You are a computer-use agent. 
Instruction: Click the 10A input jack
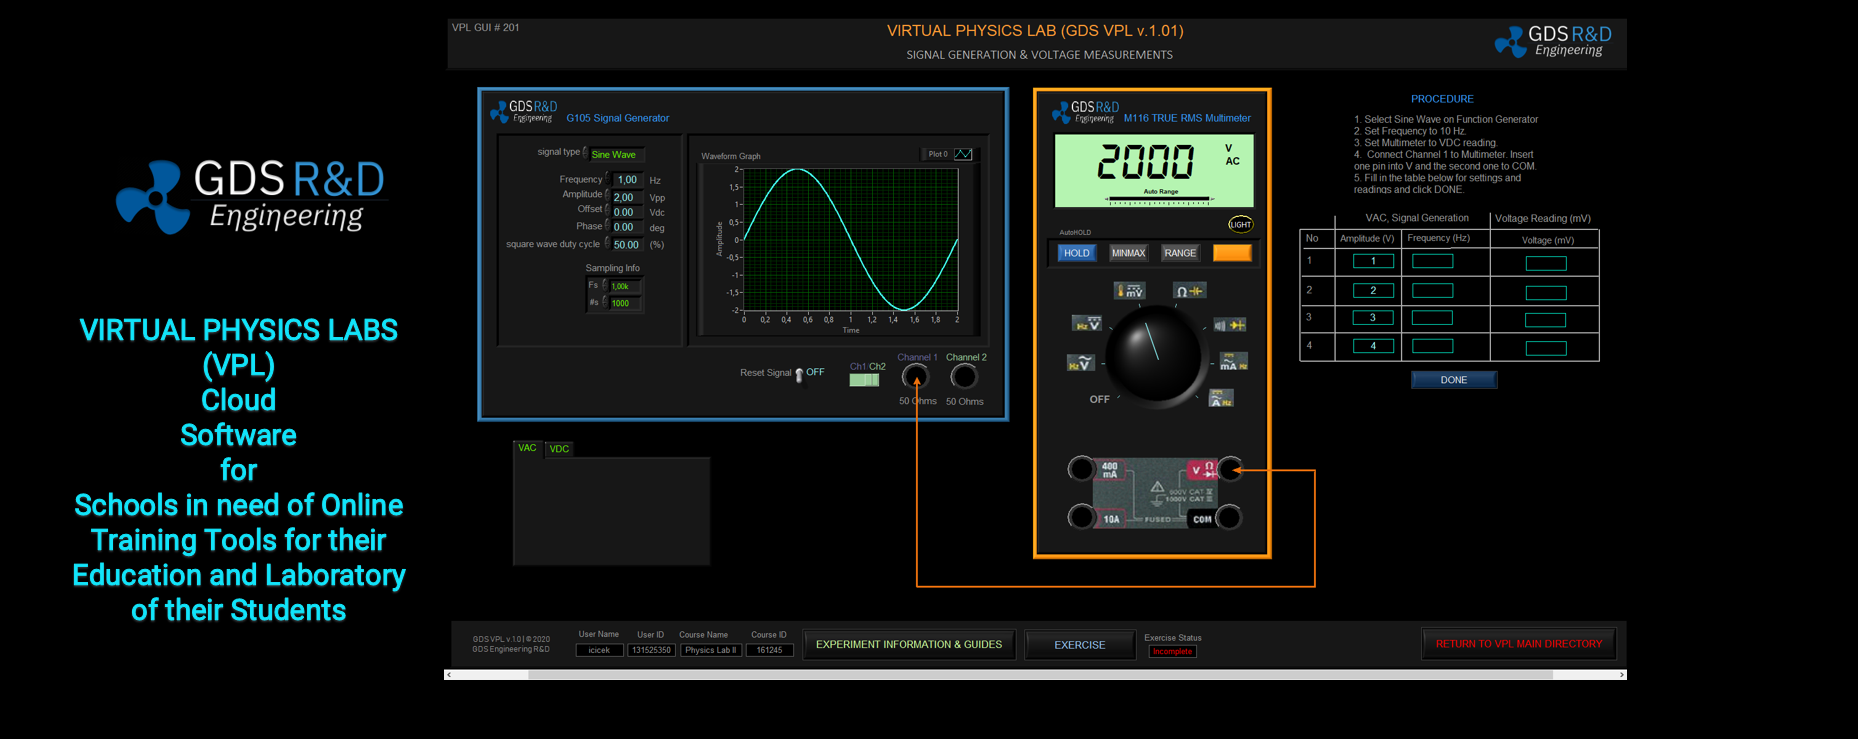click(x=1081, y=517)
